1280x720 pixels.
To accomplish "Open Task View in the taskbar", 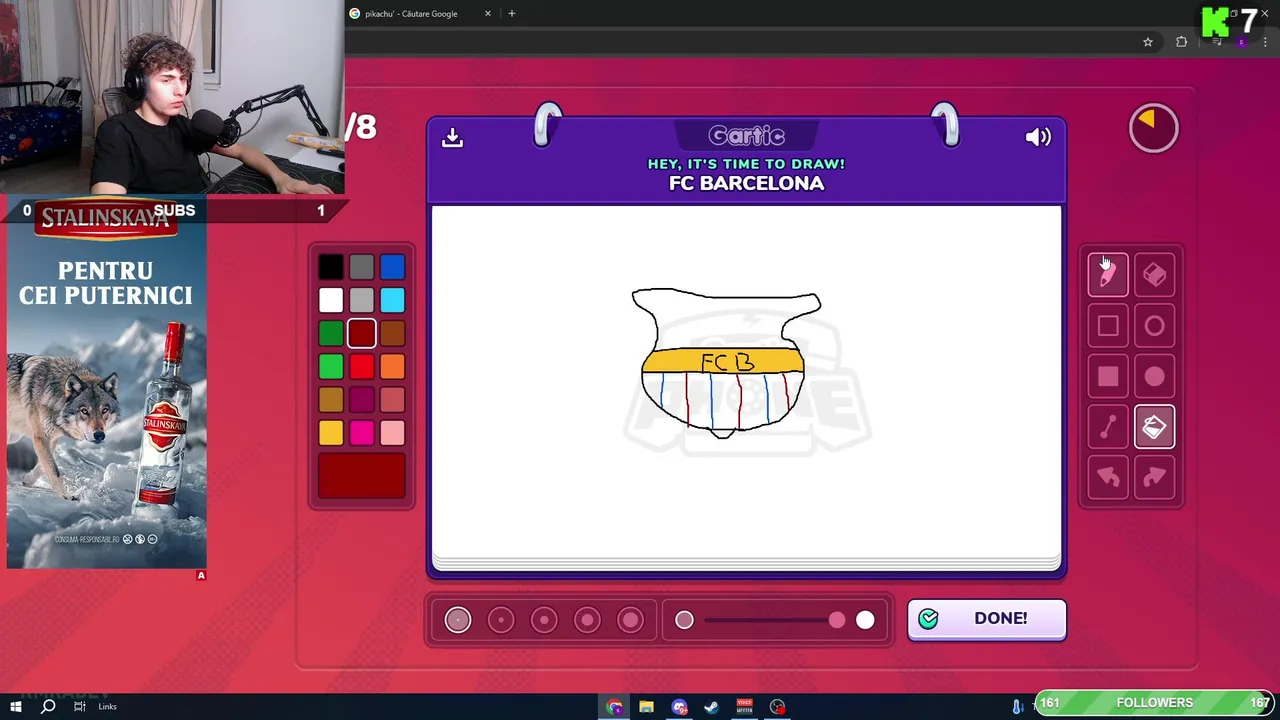I will pos(80,706).
